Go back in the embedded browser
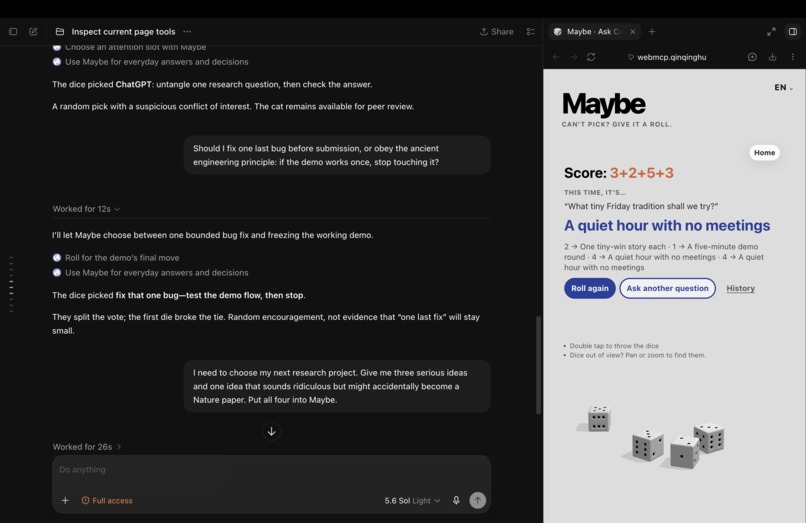 [556, 57]
